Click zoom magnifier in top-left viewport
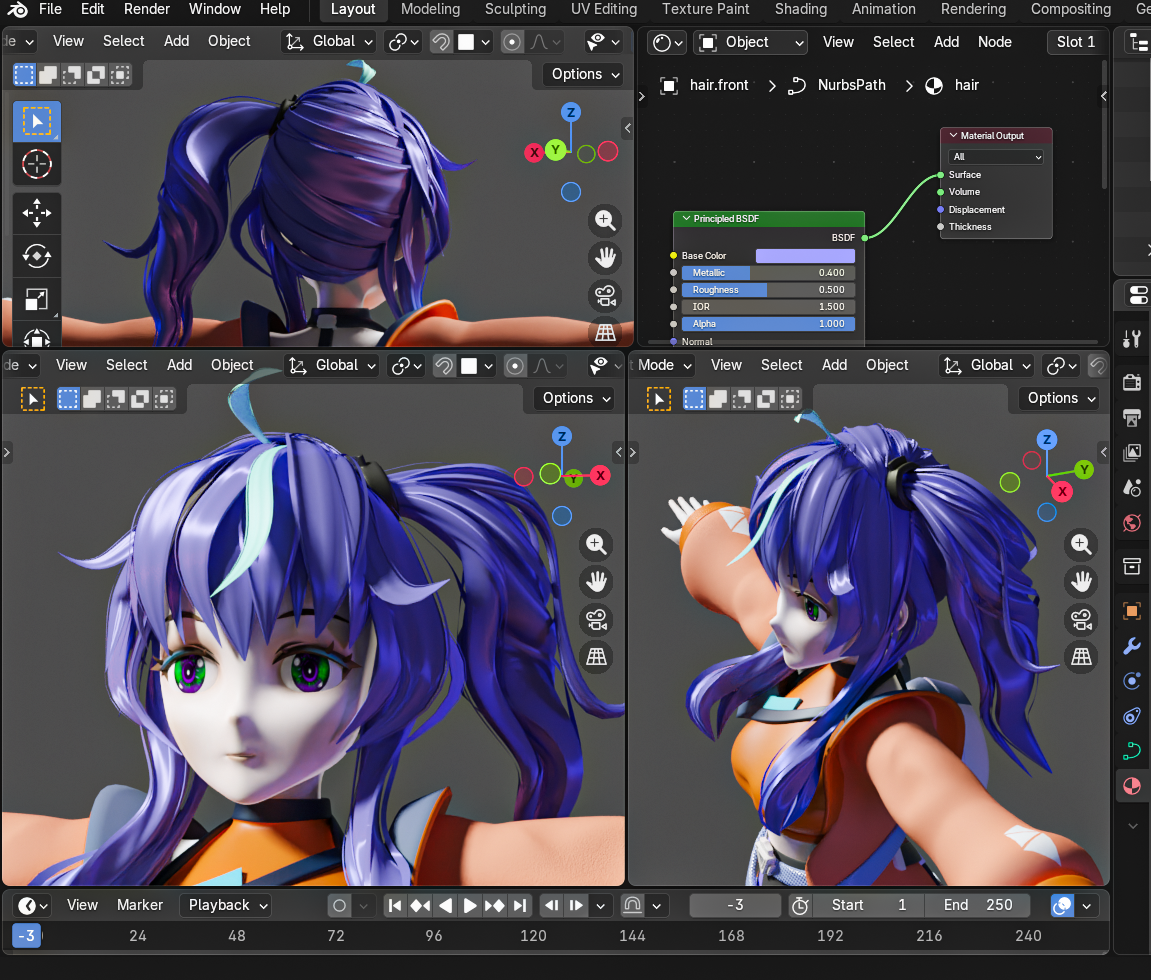Viewport: 1151px width, 980px height. pyautogui.click(x=605, y=219)
